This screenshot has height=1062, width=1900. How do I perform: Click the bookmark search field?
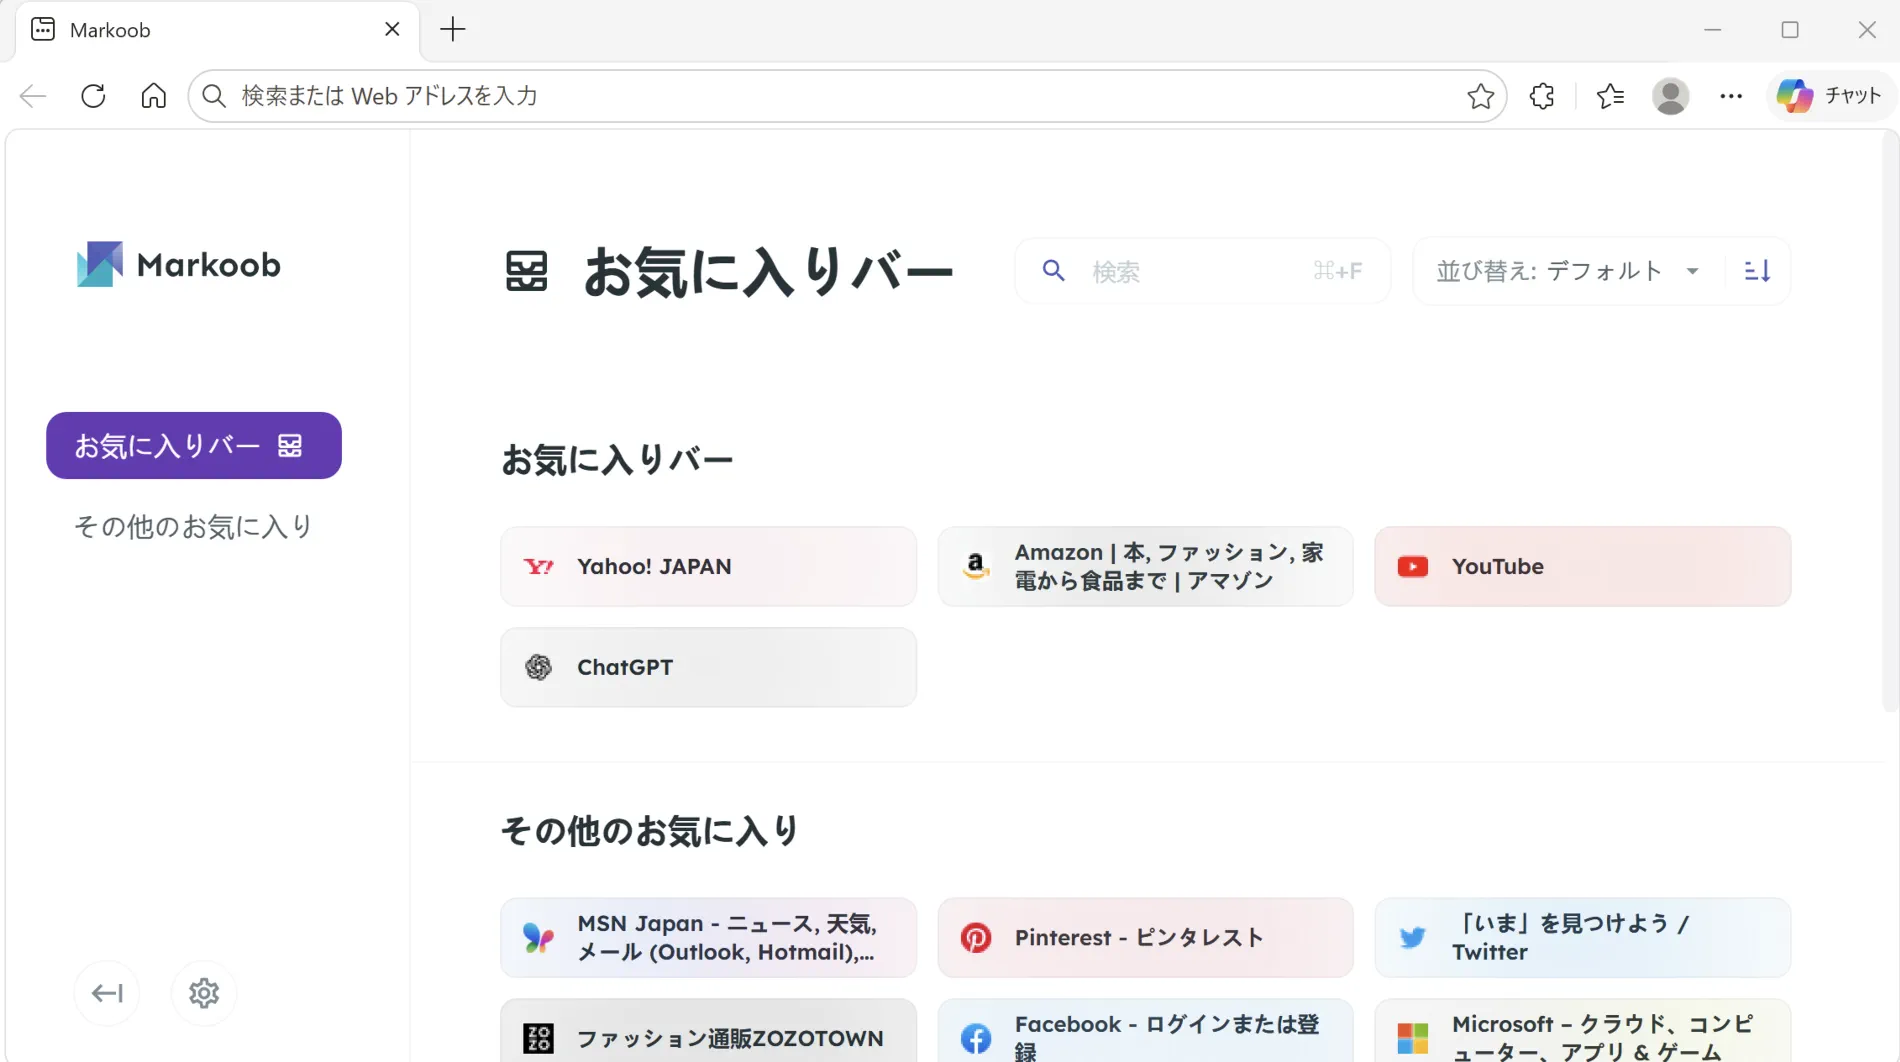pos(1203,271)
